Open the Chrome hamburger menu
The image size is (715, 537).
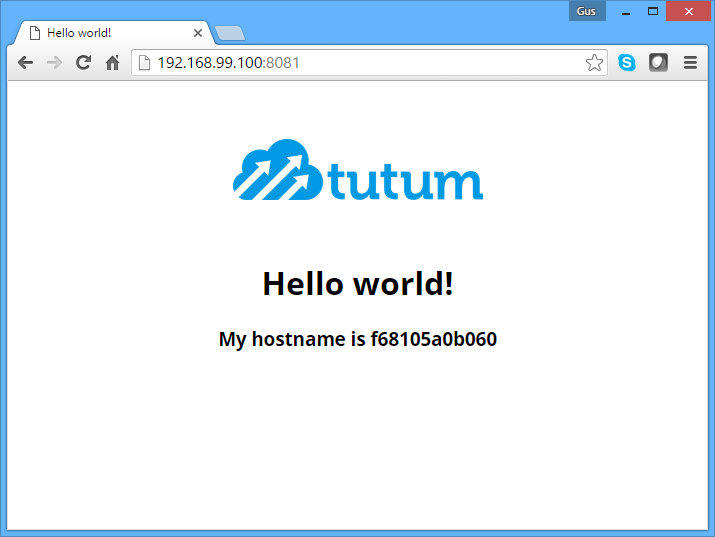[690, 63]
